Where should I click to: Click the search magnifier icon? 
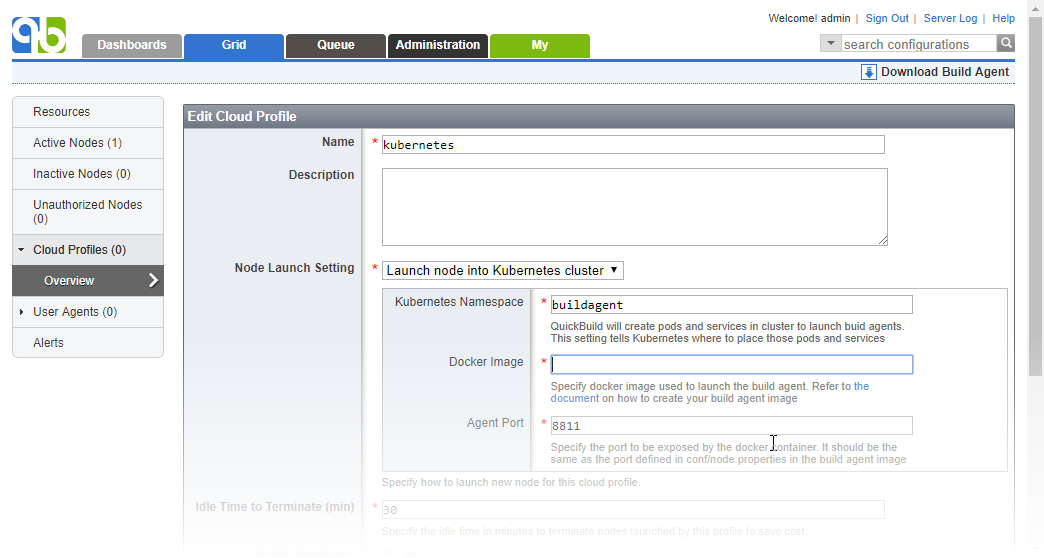(x=1006, y=43)
